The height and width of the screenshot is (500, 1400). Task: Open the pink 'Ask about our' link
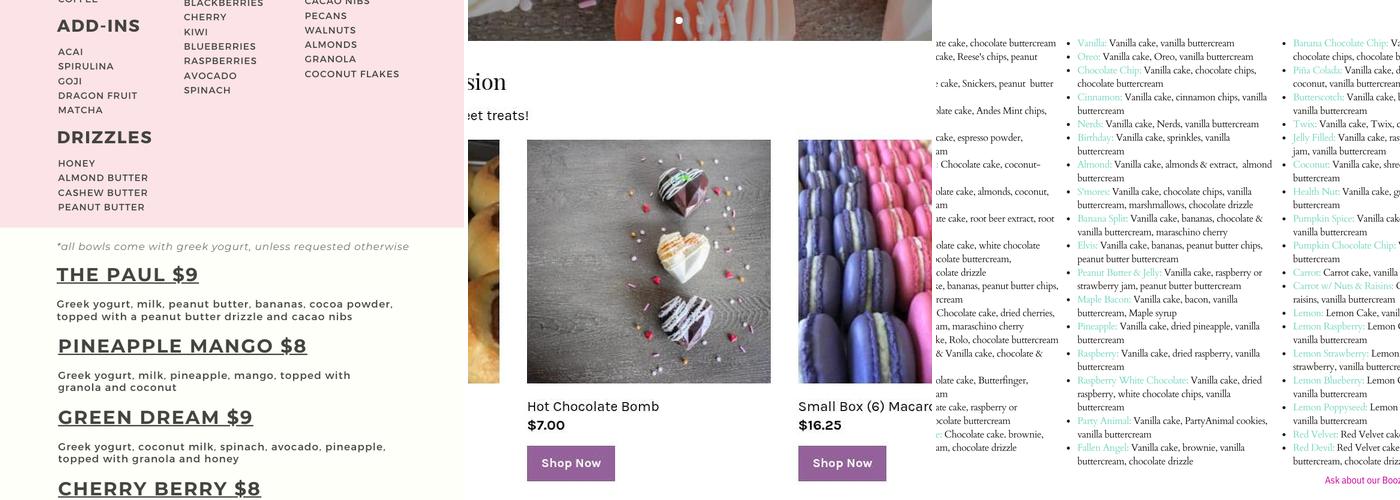pyautogui.click(x=1361, y=481)
